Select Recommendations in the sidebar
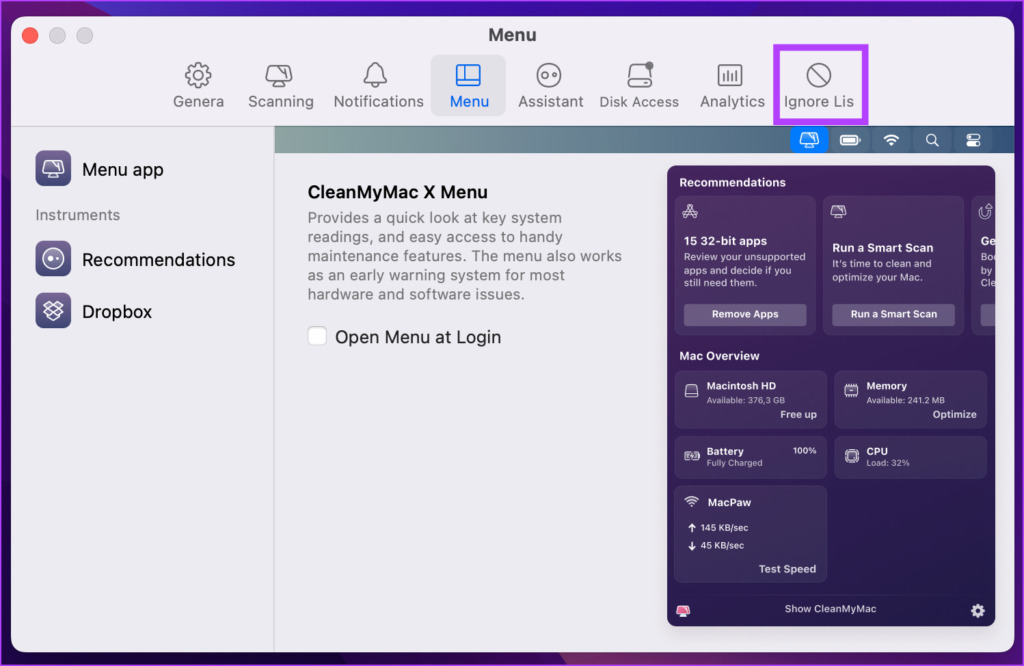Viewport: 1024px width, 666px height. pos(135,259)
